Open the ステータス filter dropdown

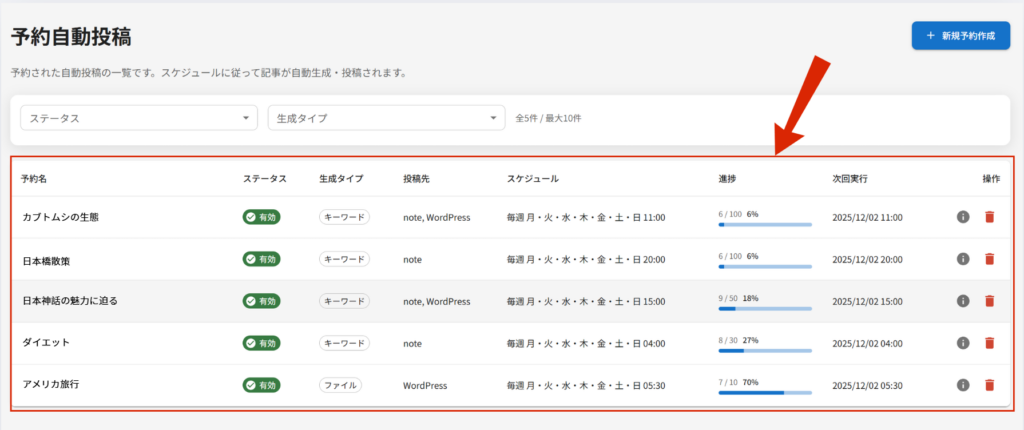tap(139, 118)
